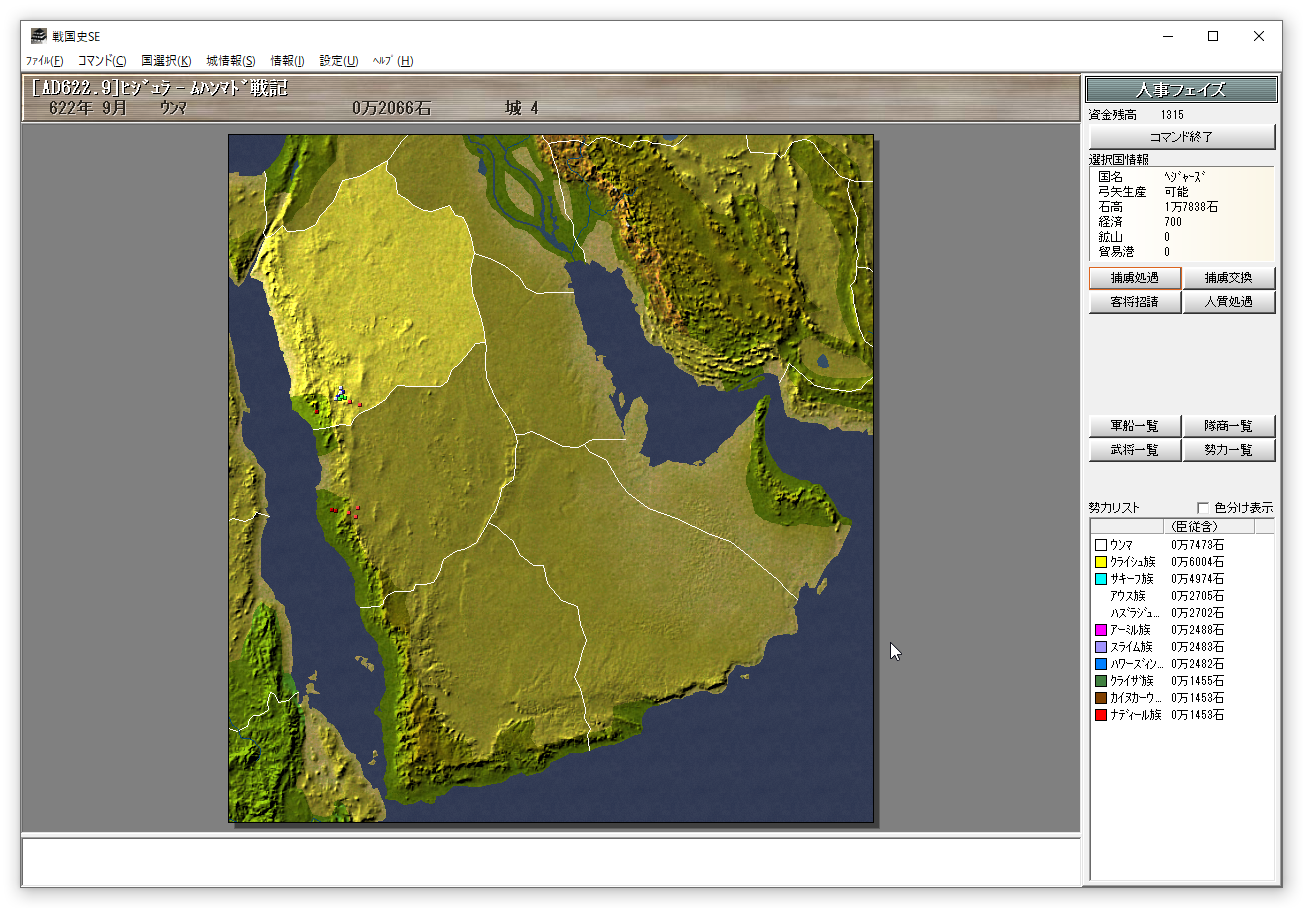
Task: Click the 戦国史SE app icon in title bar
Action: 38,36
